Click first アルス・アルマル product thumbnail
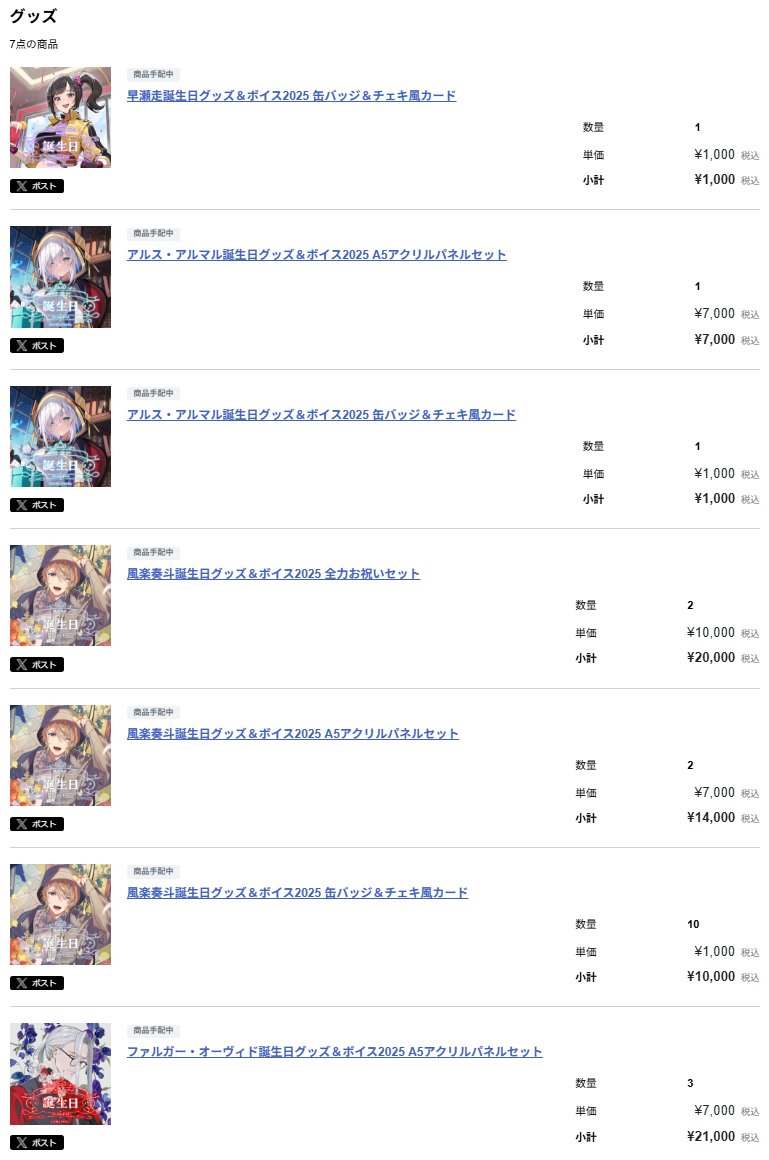This screenshot has width=769, height=1160. [61, 277]
